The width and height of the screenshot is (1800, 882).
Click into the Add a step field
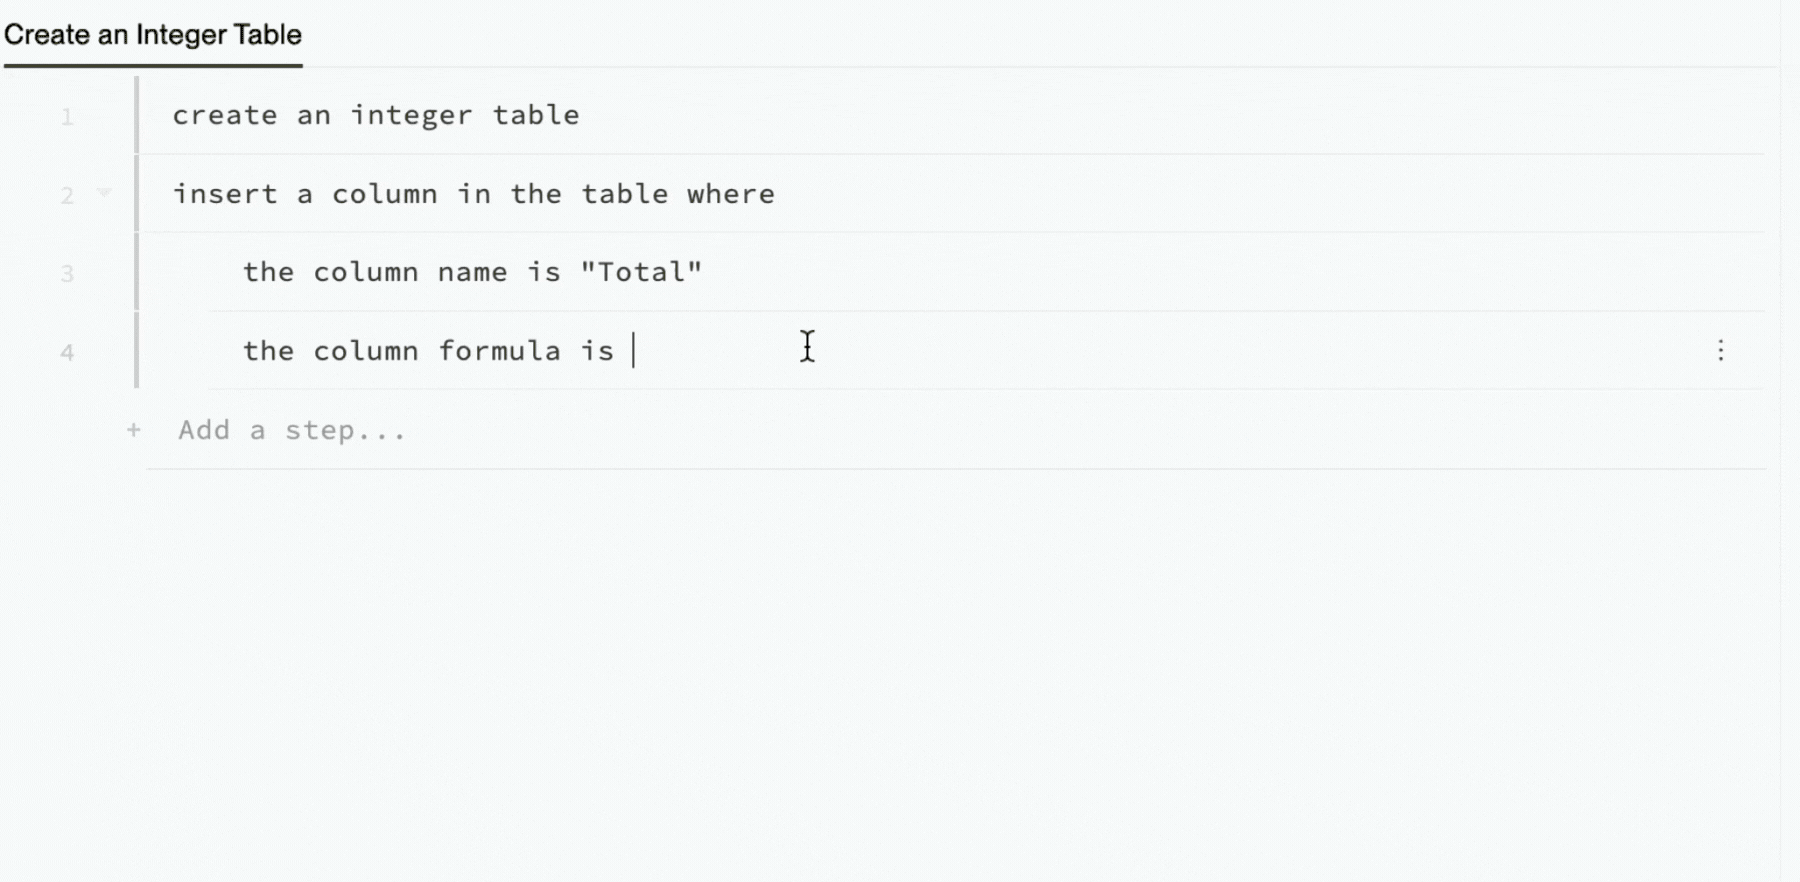pos(292,430)
